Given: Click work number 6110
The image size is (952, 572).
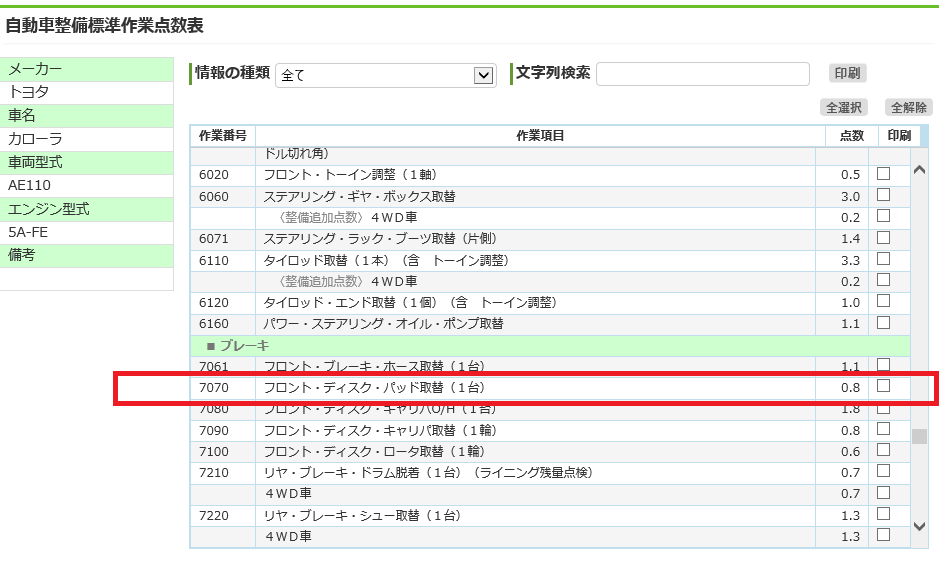Looking at the screenshot, I should (x=214, y=260).
